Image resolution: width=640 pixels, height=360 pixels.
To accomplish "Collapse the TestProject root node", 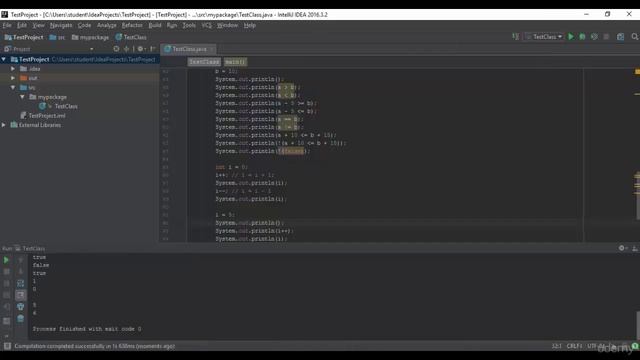I will [4, 60].
